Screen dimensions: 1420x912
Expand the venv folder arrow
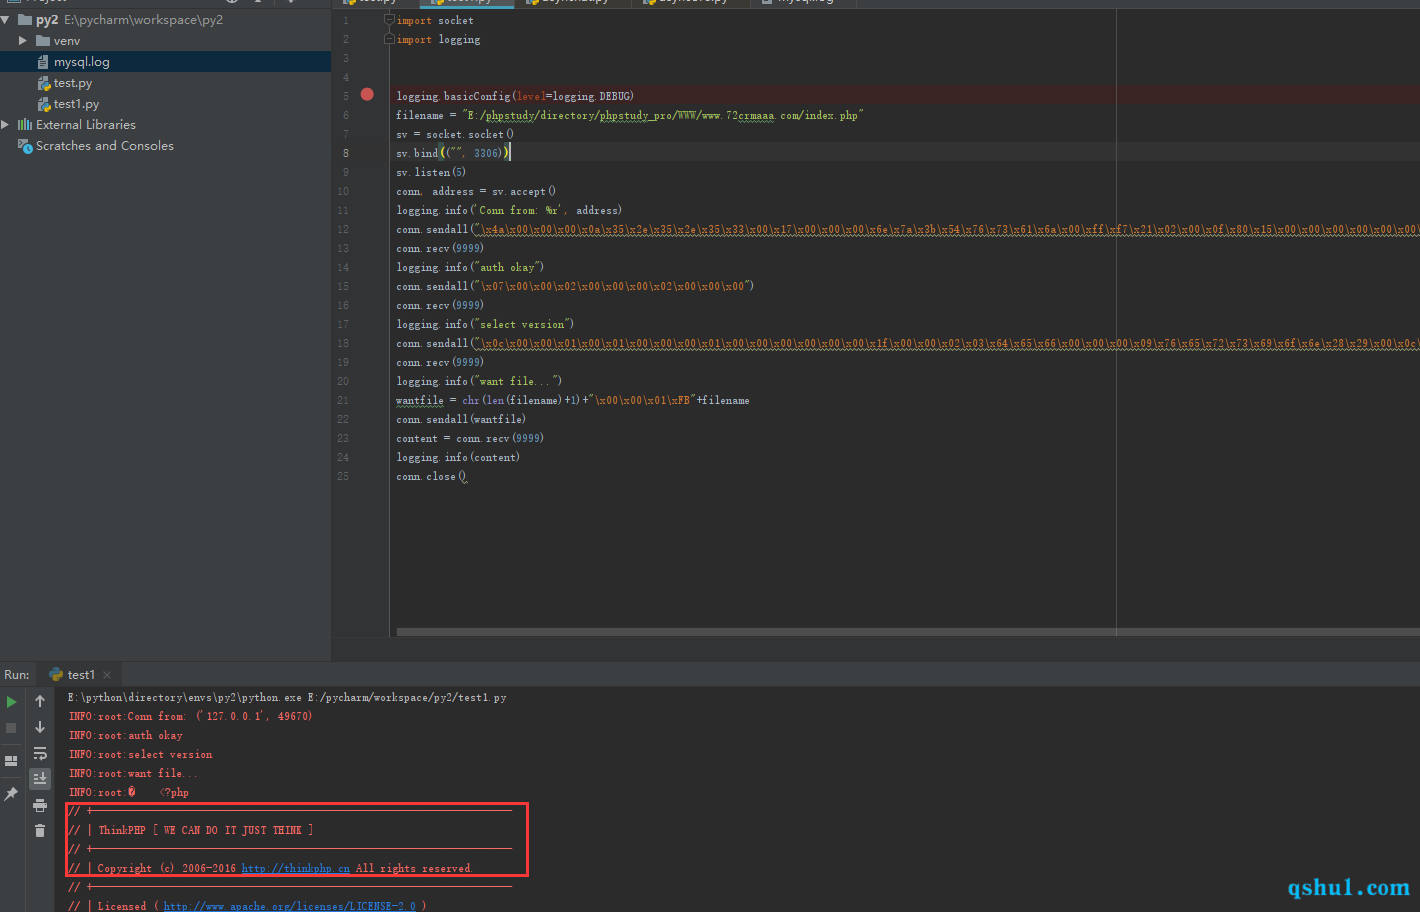pyautogui.click(x=23, y=41)
